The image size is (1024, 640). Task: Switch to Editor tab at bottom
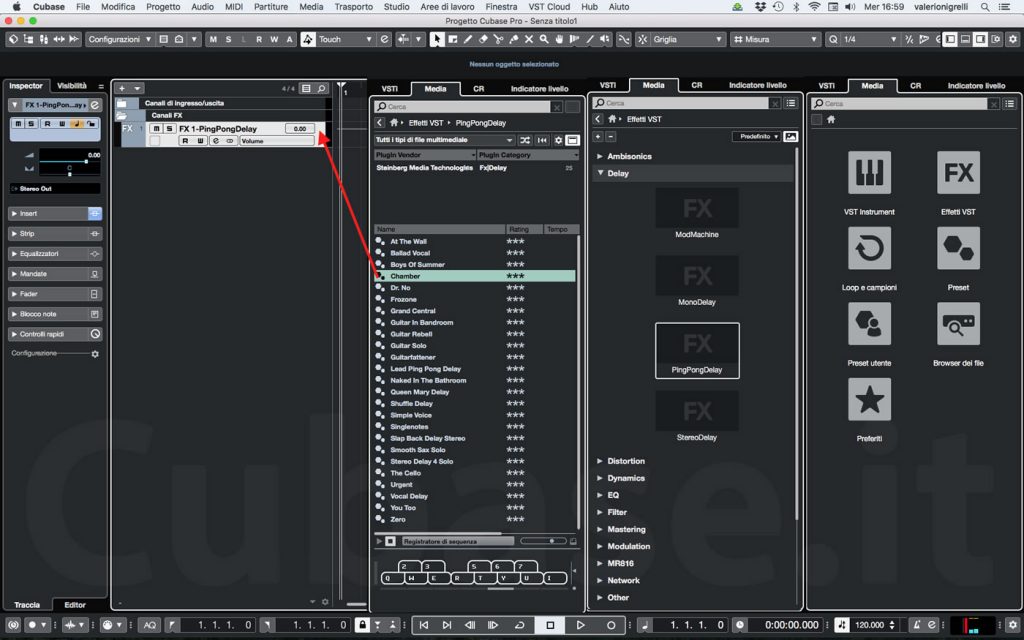click(74, 605)
